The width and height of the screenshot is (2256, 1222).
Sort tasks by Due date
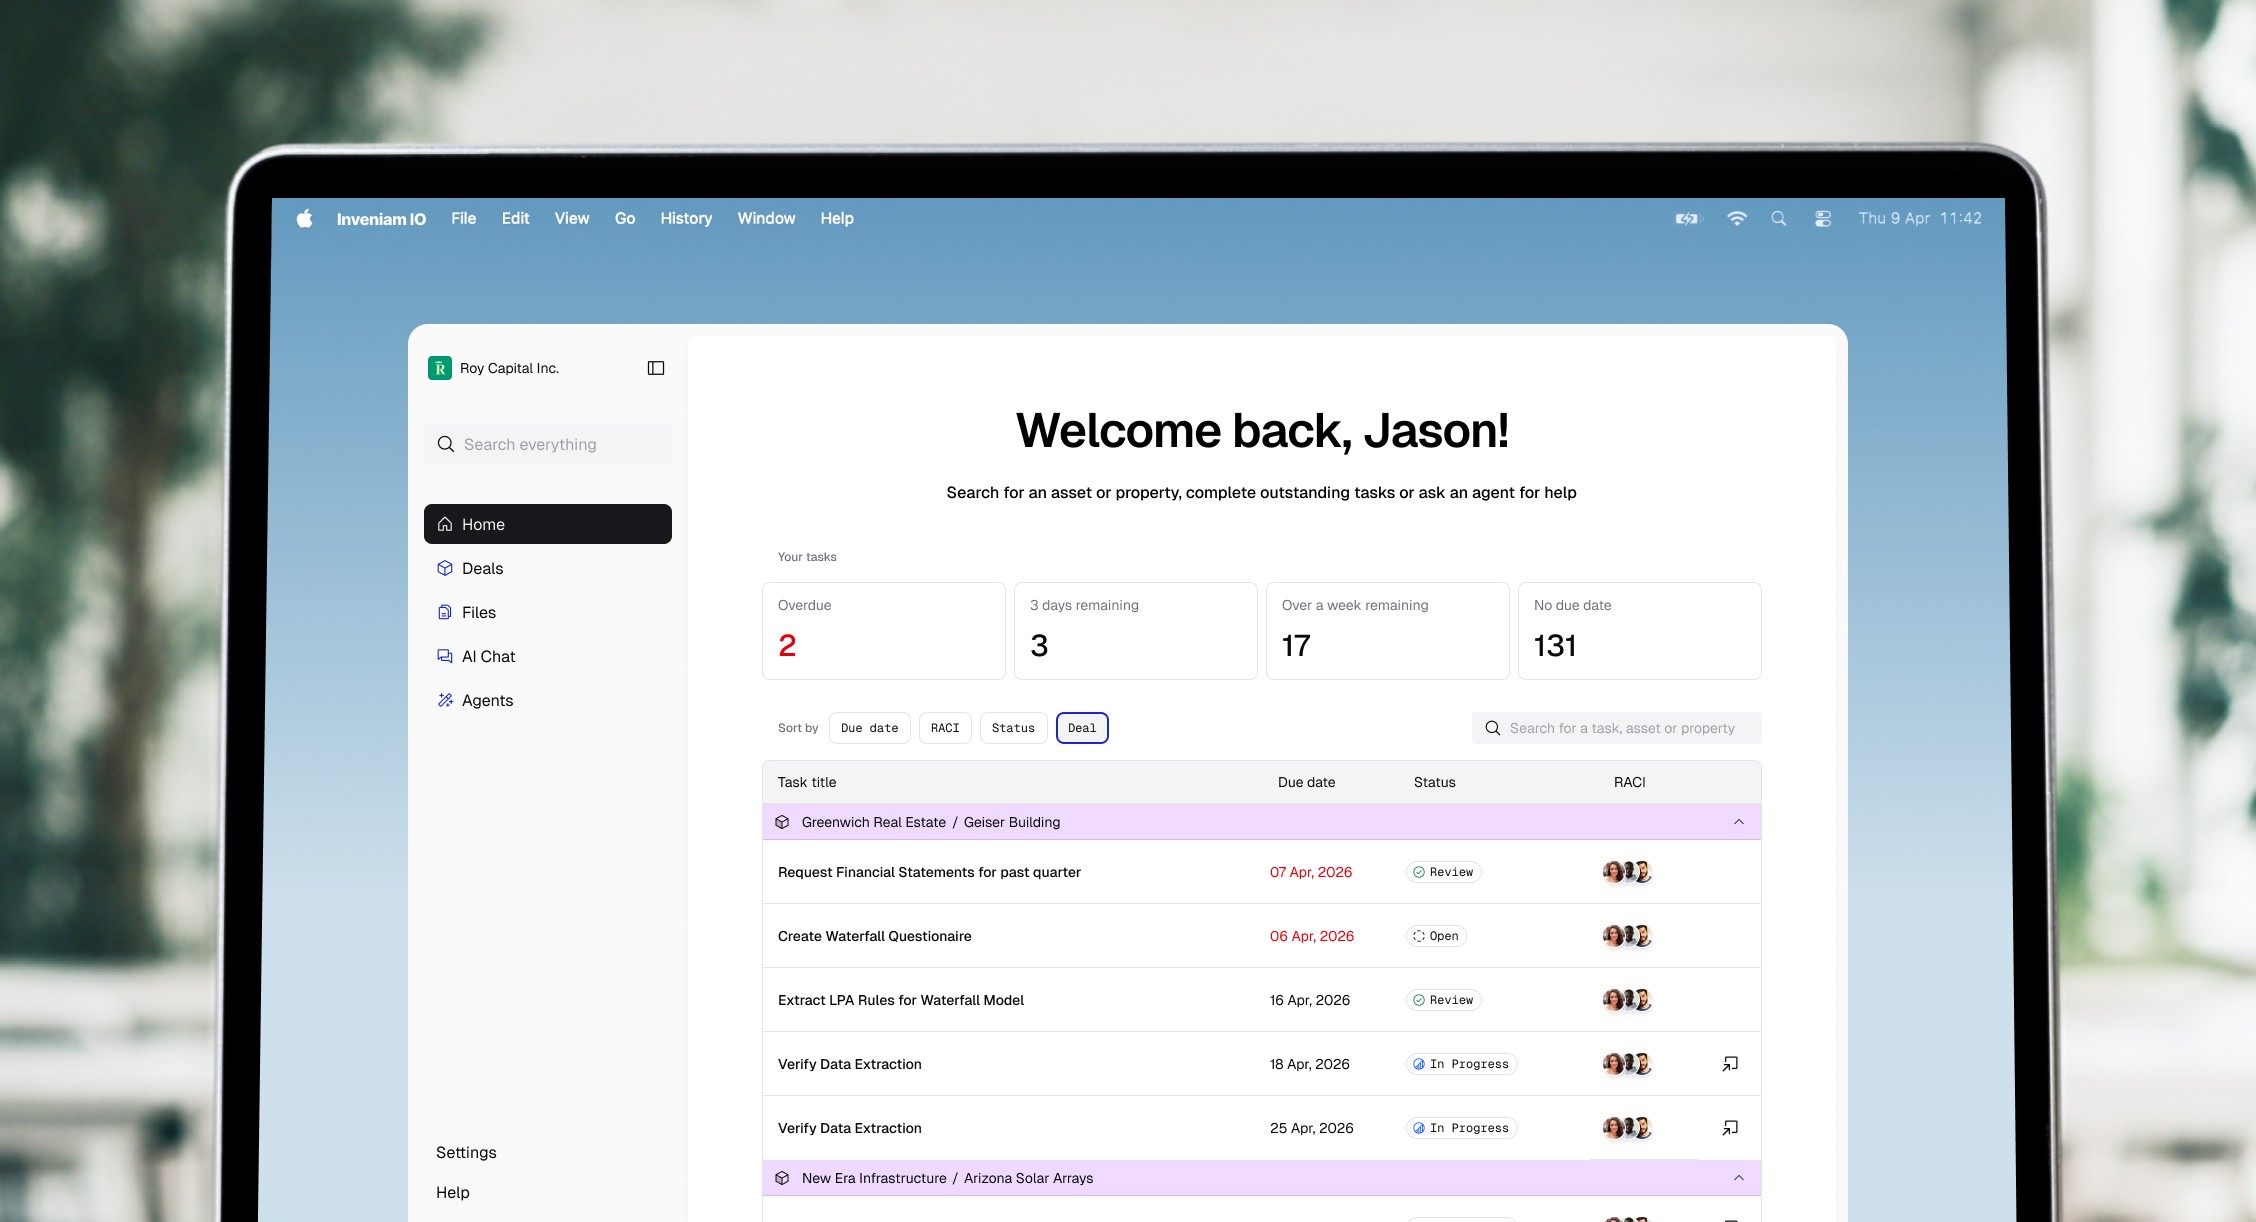click(x=869, y=728)
